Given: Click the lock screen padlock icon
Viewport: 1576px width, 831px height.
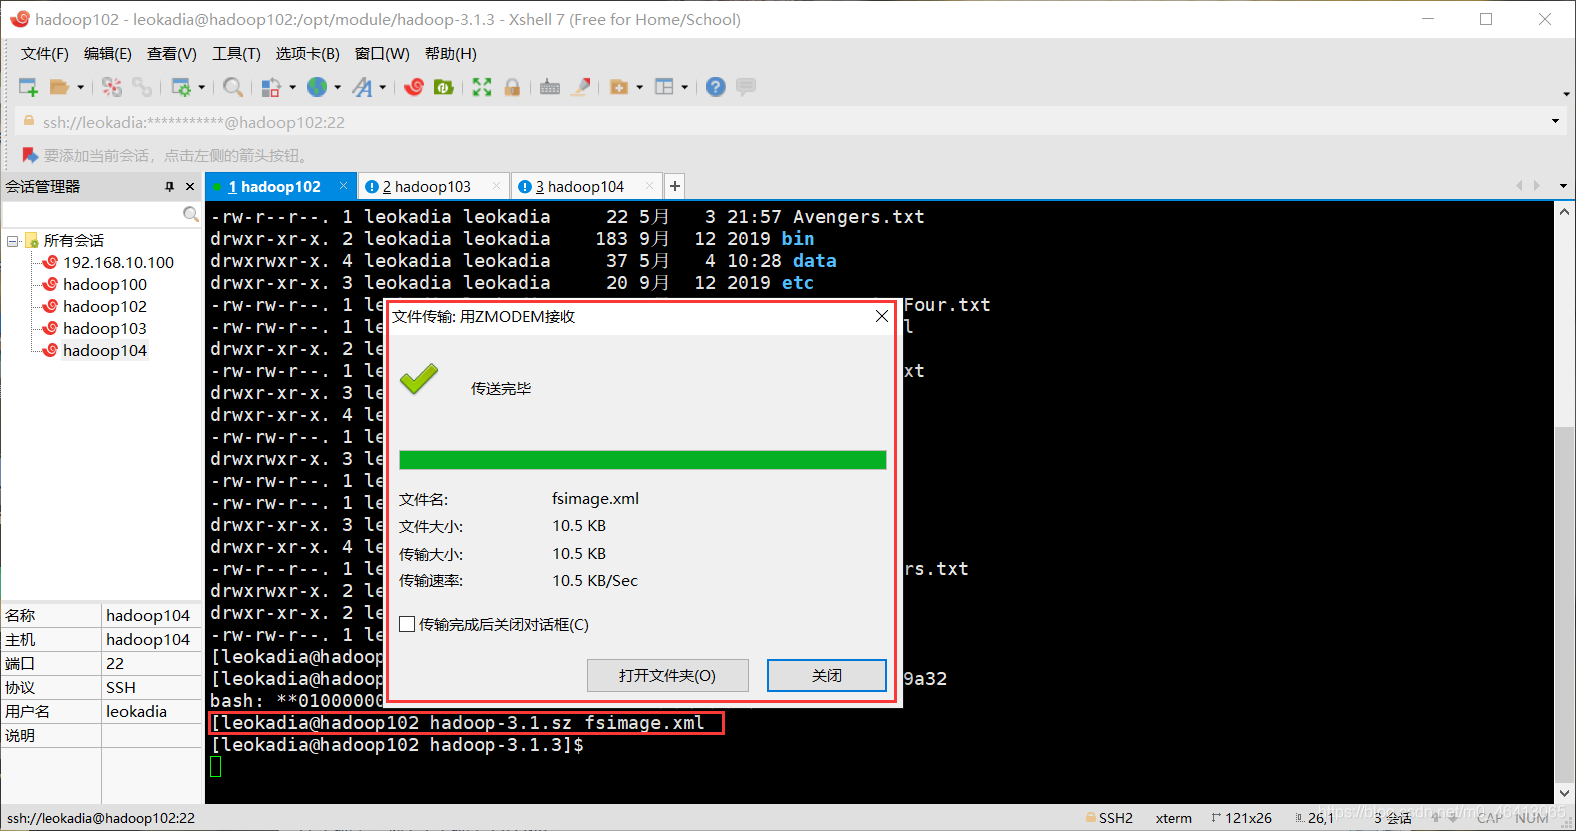Looking at the screenshot, I should click(x=512, y=87).
